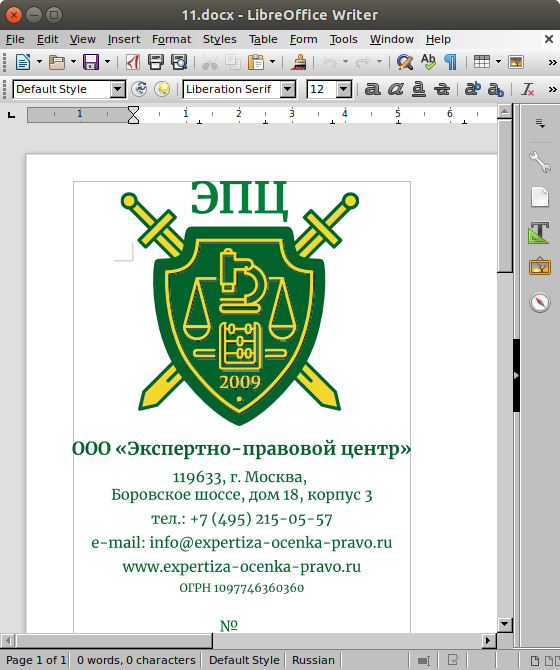Save the document with floppy icon
Image resolution: width=560 pixels, height=670 pixels.
tap(91, 62)
